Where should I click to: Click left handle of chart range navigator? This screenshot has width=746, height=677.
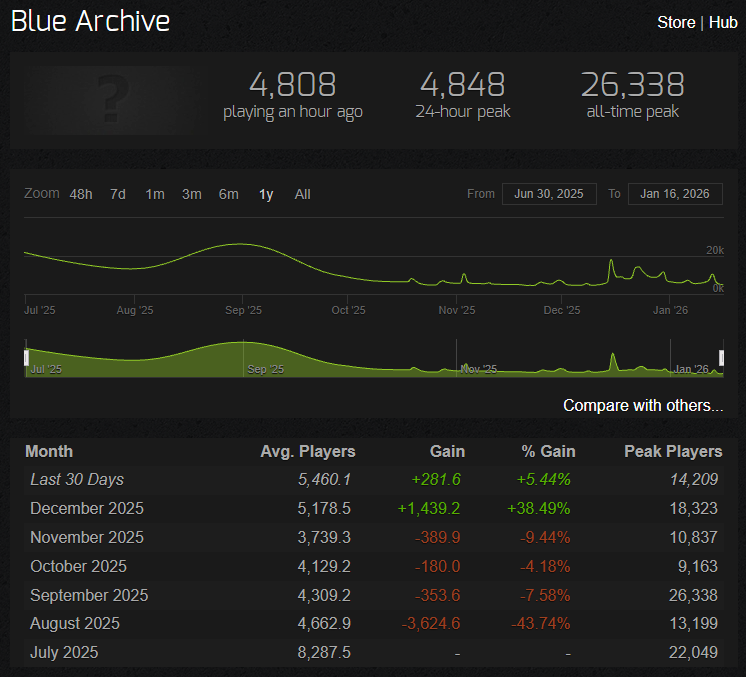coord(27,358)
